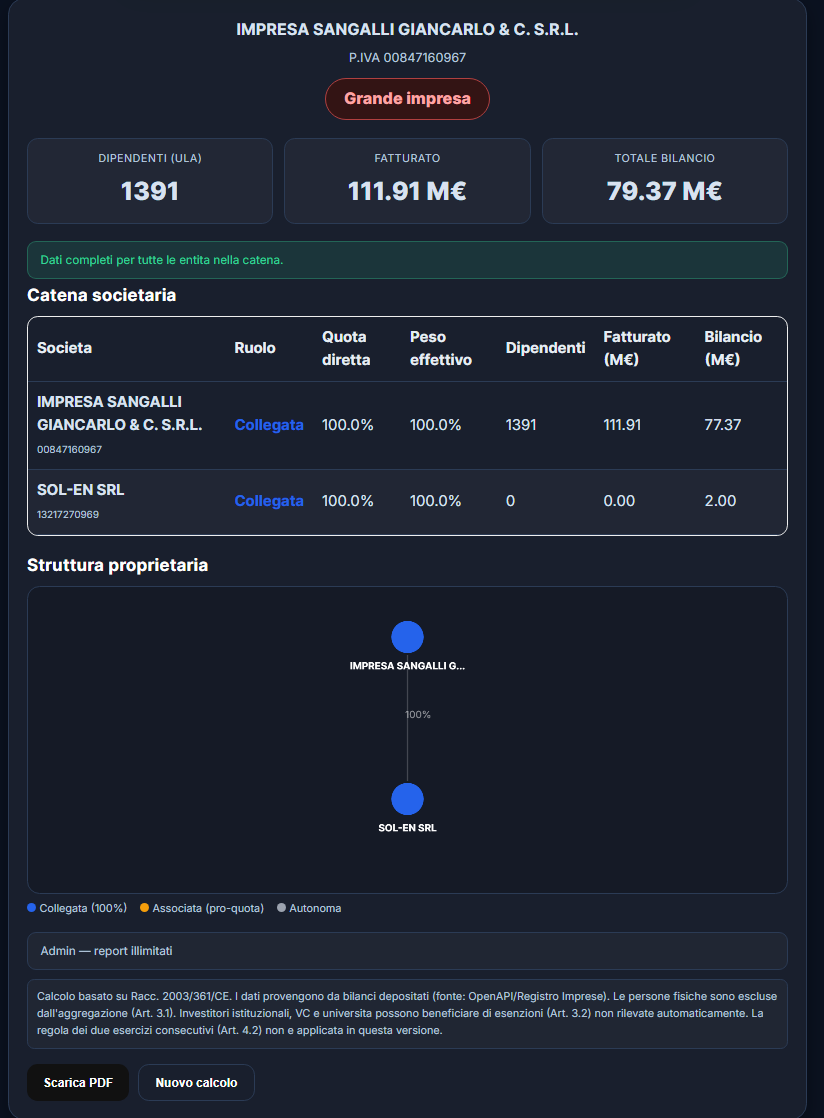Image resolution: width=824 pixels, height=1118 pixels.
Task: Click the Fatturato summary card
Action: 407,180
